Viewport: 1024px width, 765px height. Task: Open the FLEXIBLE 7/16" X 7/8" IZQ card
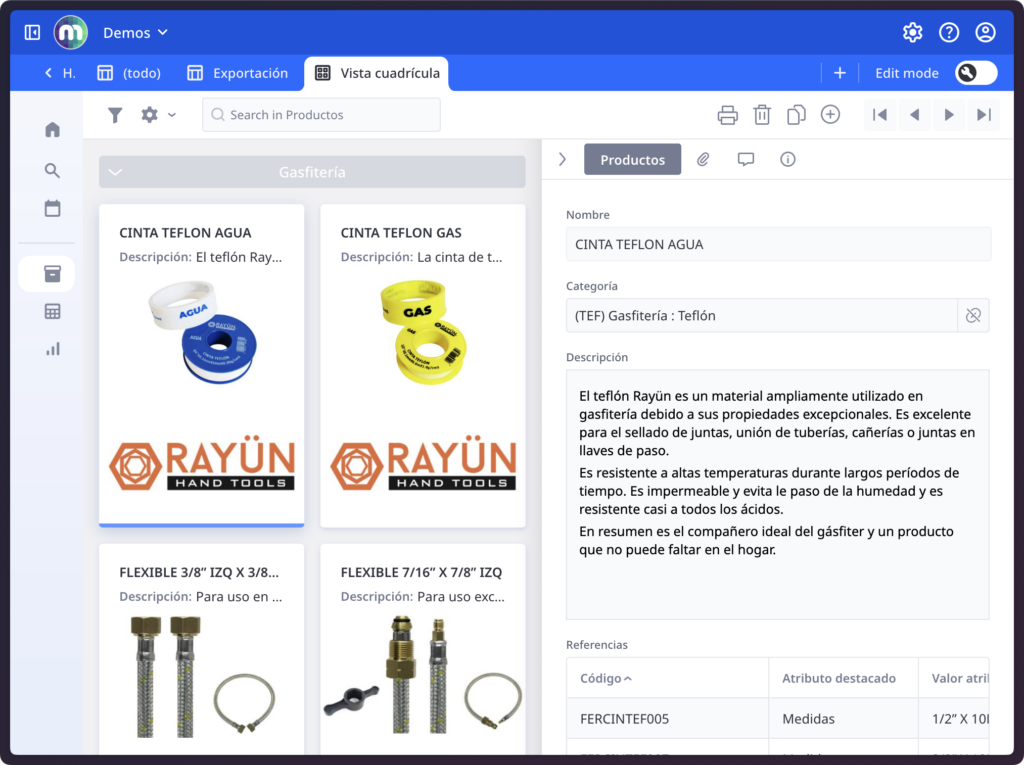(423, 649)
